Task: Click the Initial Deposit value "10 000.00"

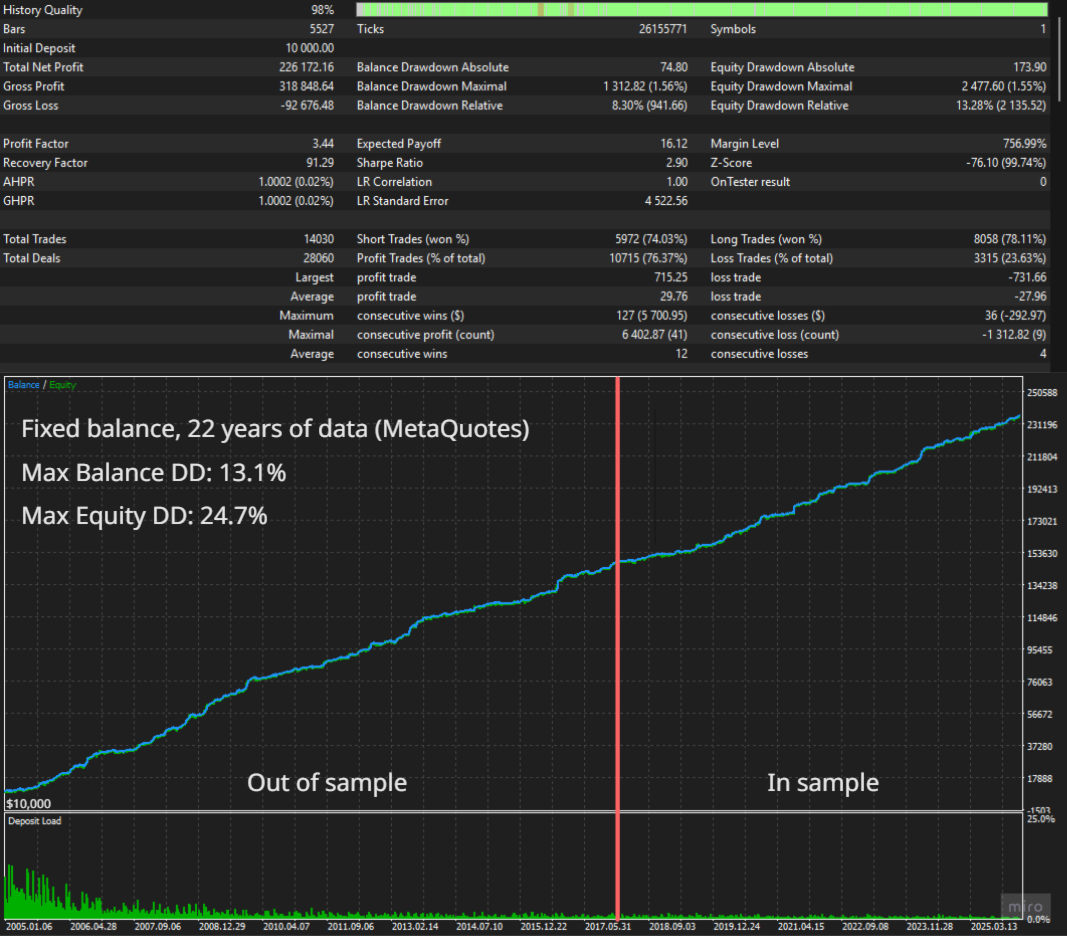Action: 310,48
